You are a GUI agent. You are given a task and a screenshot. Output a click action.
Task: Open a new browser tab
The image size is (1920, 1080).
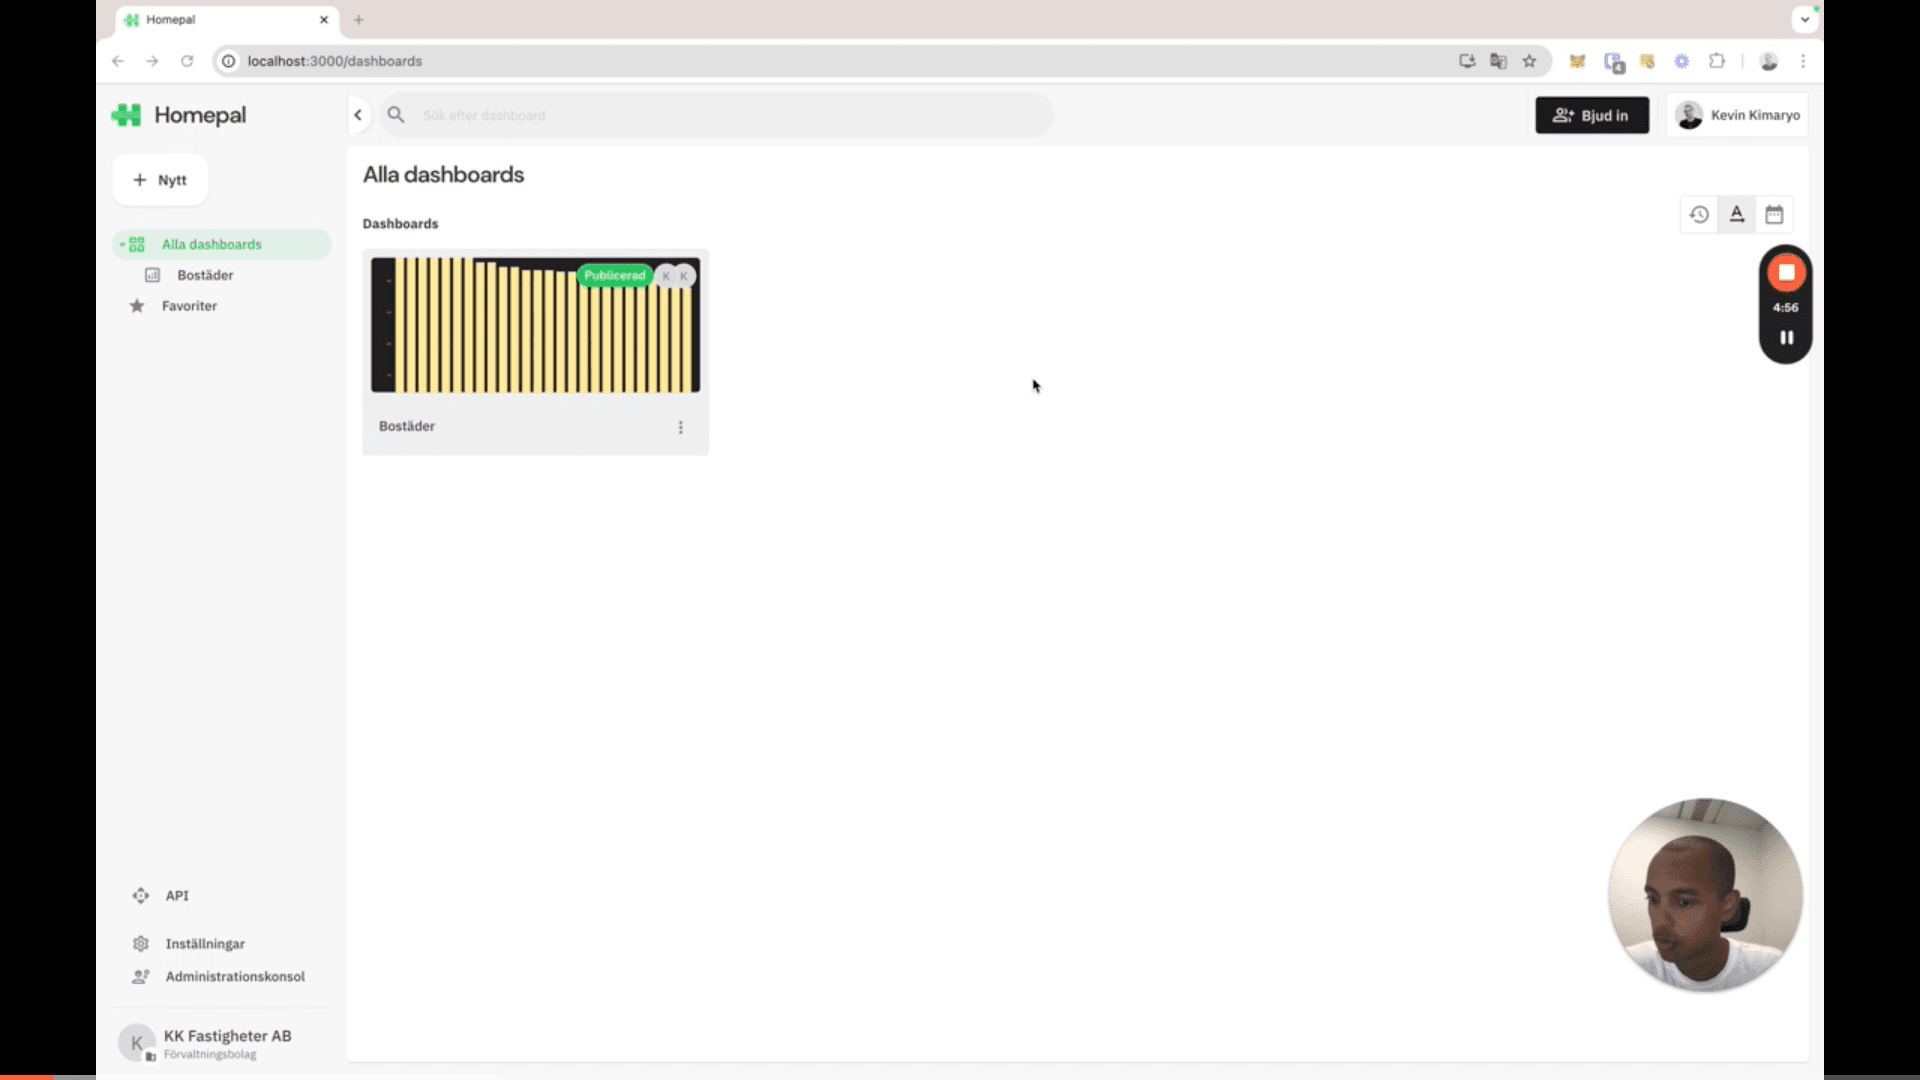[x=358, y=19]
